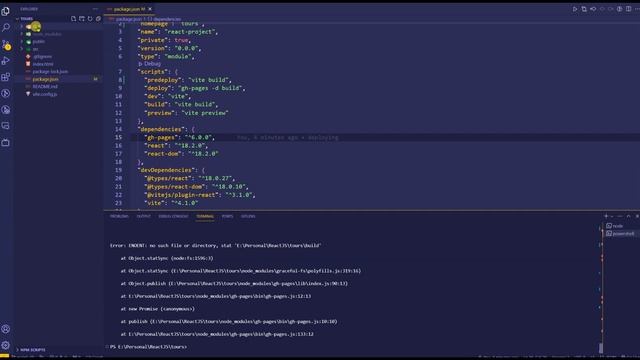Open README.md in Explorer

point(45,87)
